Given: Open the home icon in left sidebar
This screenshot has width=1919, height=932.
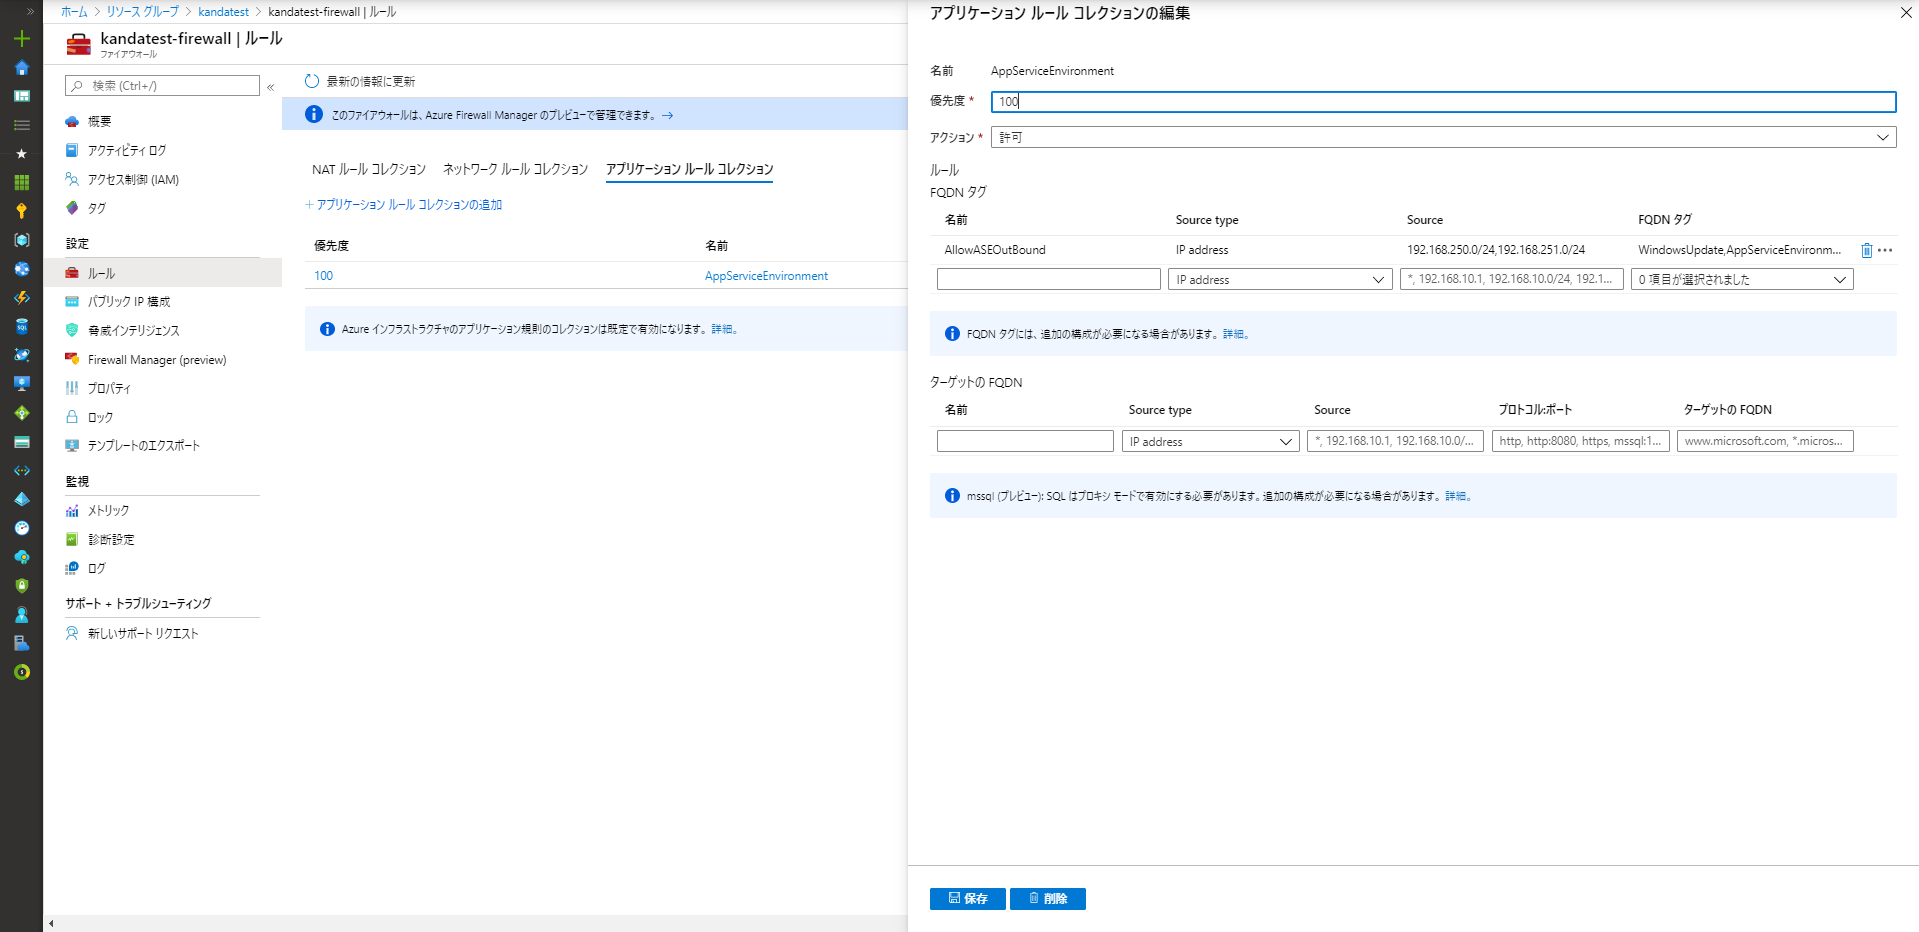Looking at the screenshot, I should [x=21, y=68].
